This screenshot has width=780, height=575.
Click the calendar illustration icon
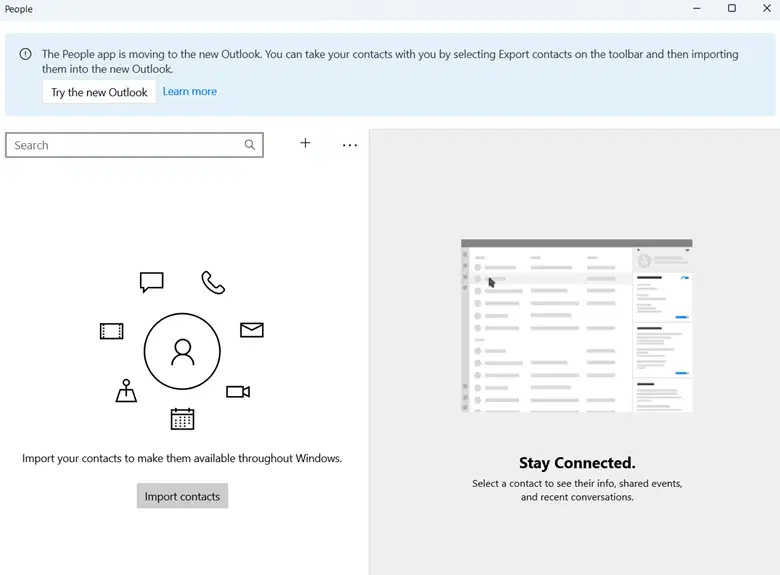(182, 419)
